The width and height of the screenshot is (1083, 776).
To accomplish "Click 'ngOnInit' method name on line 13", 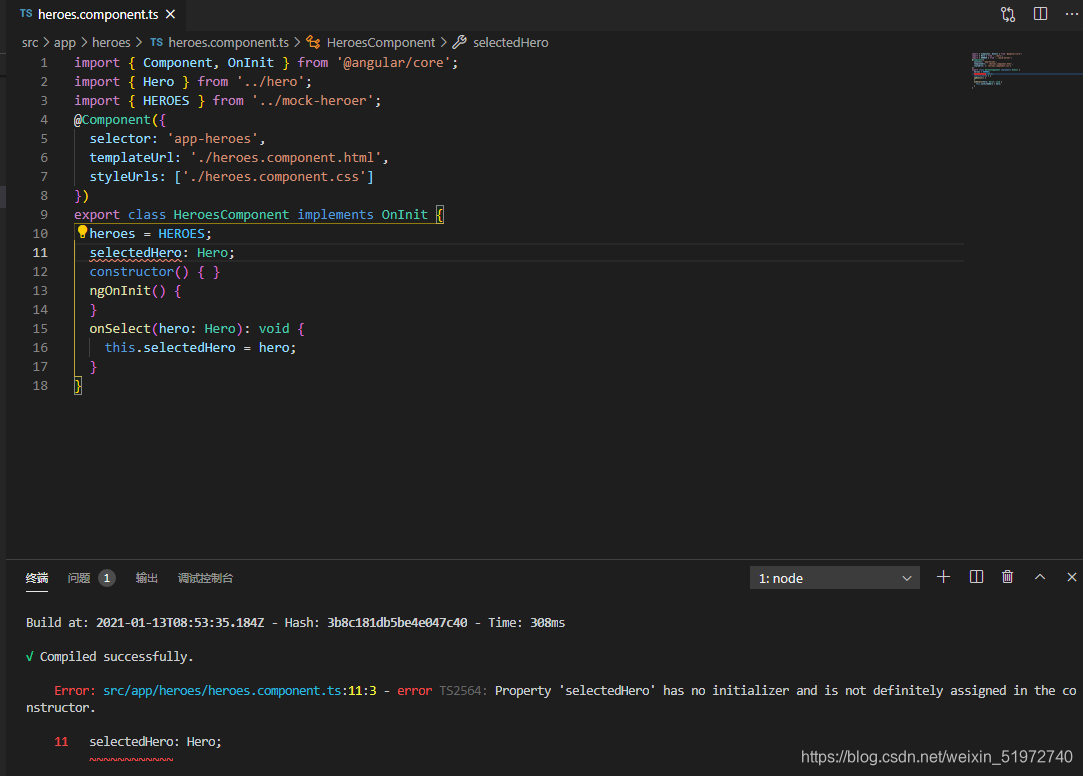I will coord(119,291).
